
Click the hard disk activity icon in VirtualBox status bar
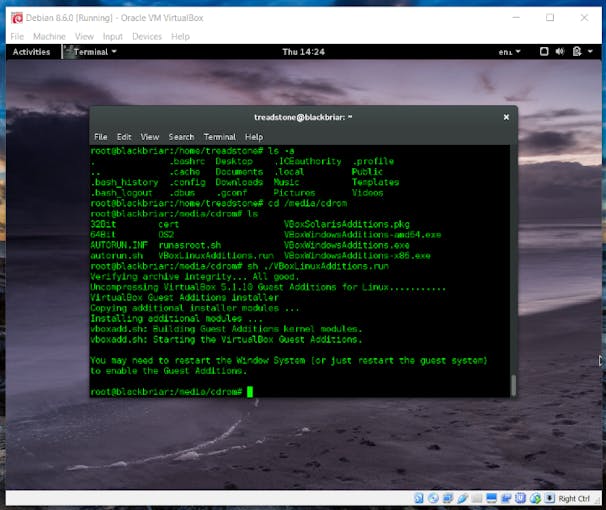(419, 498)
